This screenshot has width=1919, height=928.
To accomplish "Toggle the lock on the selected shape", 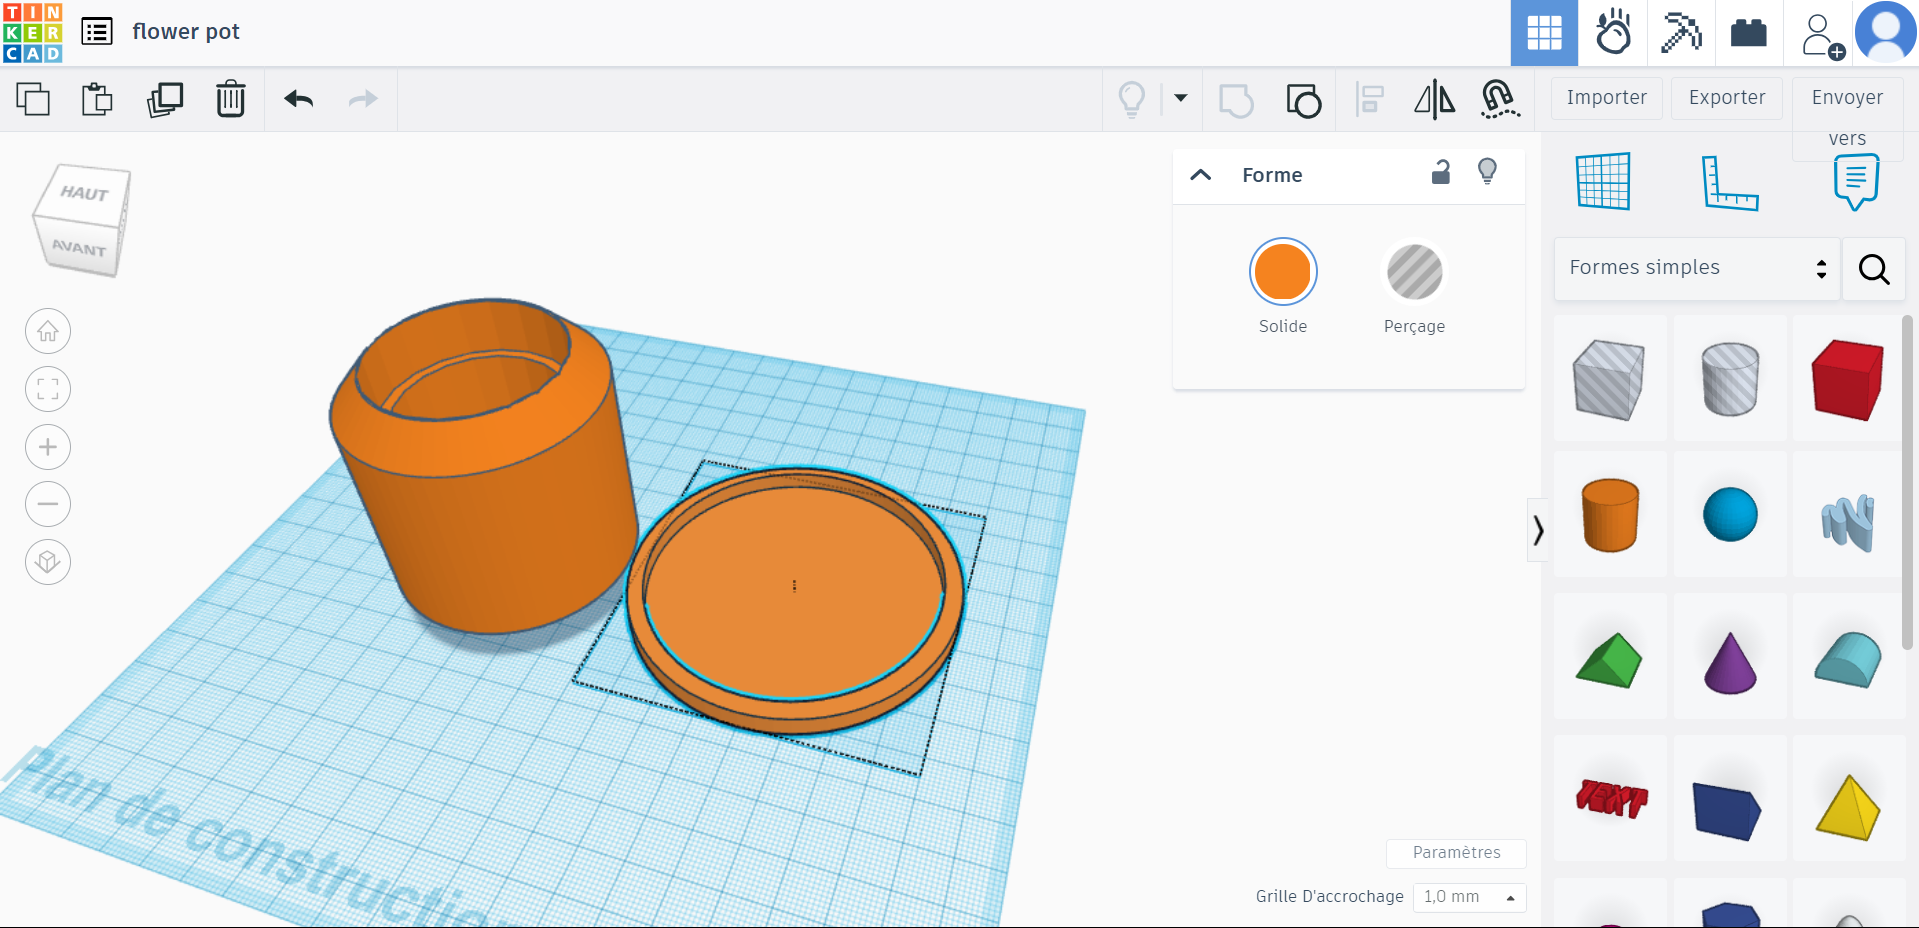I will click(x=1440, y=173).
